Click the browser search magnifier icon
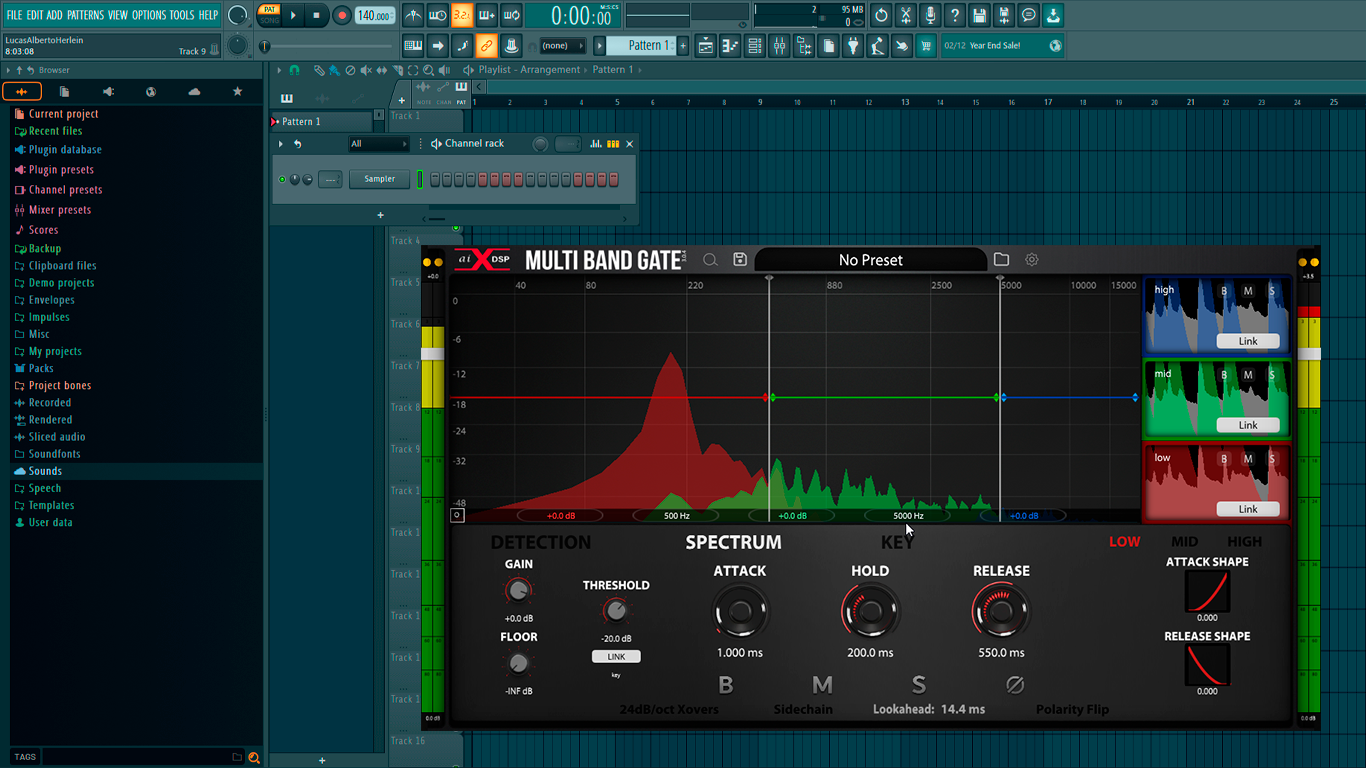 click(x=254, y=758)
